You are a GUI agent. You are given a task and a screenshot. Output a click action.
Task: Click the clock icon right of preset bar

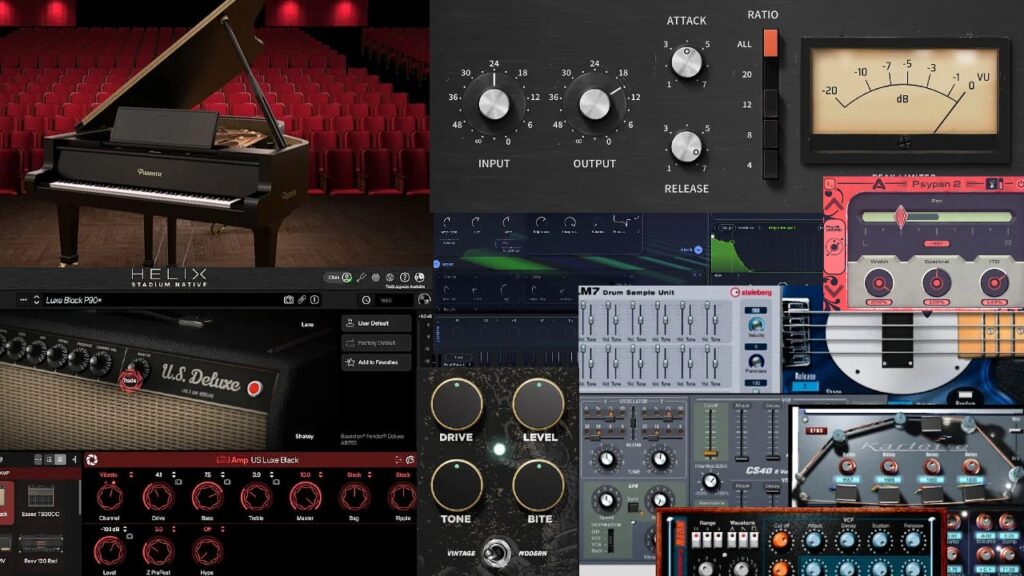(366, 300)
